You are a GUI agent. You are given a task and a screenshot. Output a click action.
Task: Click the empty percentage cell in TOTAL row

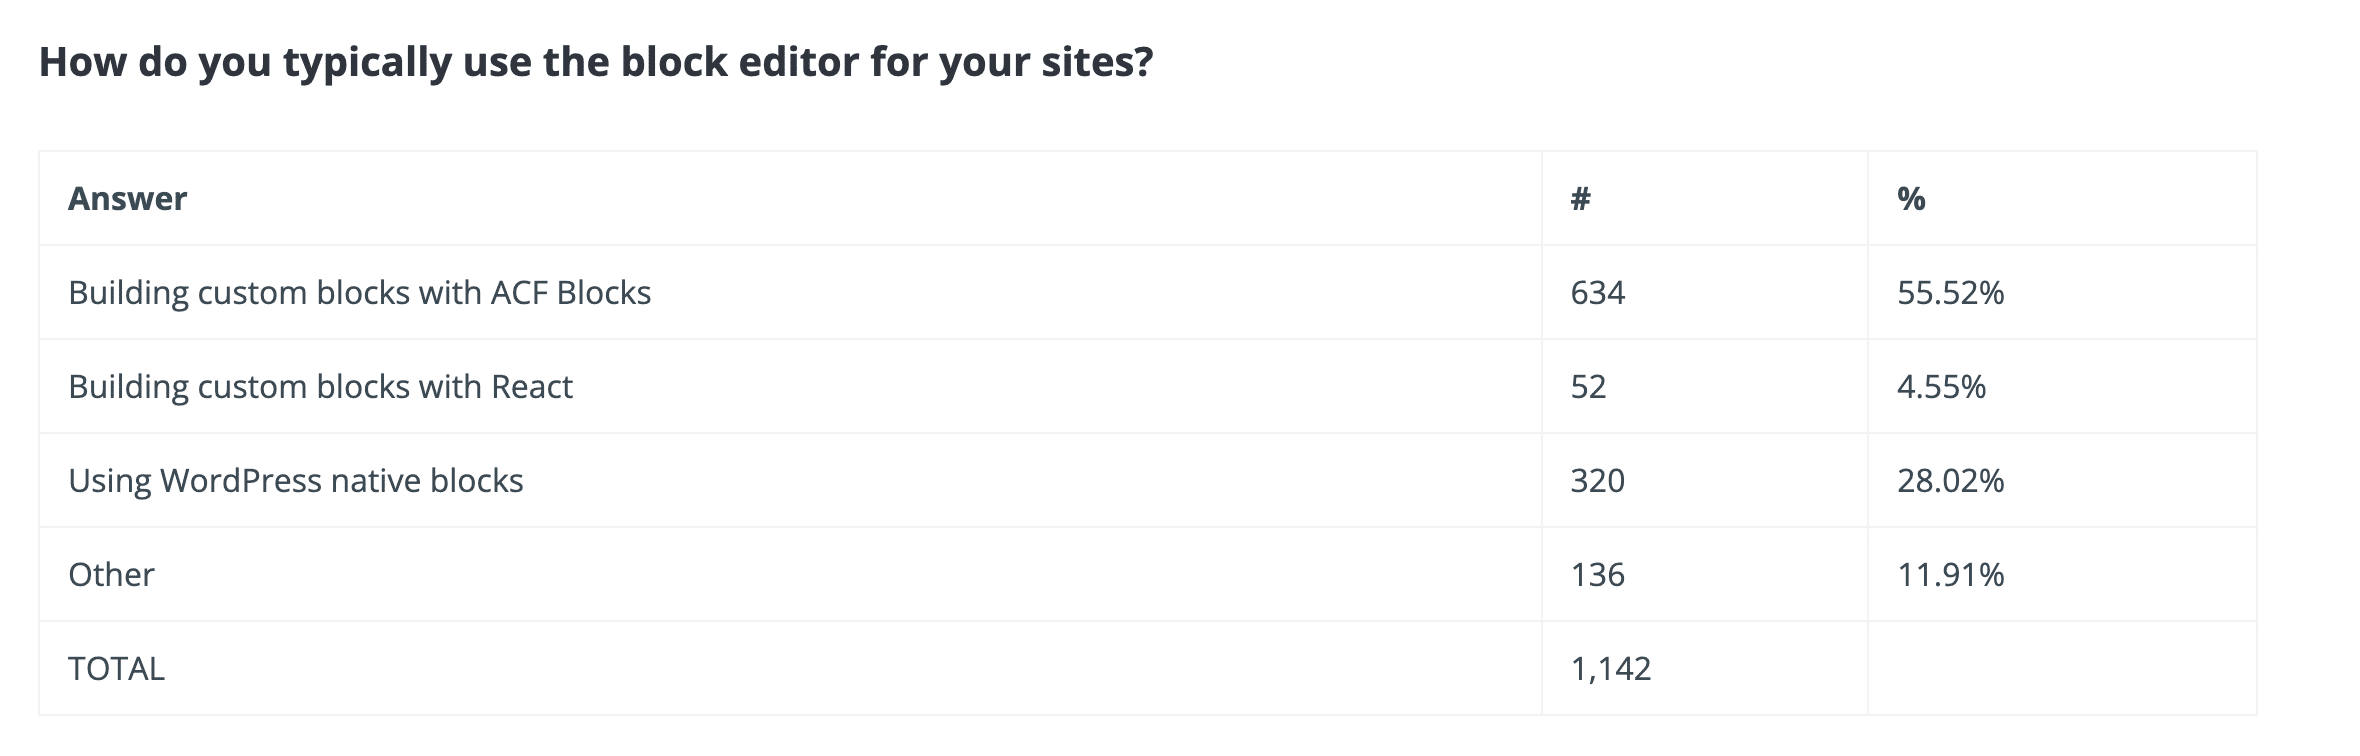(2061, 669)
